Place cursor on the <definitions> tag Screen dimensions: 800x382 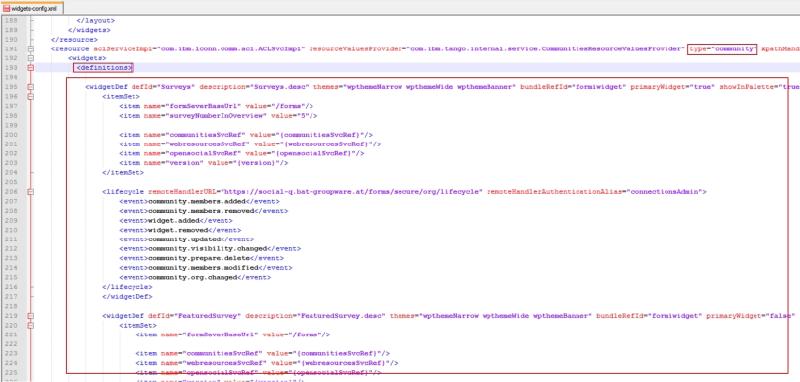103,67
